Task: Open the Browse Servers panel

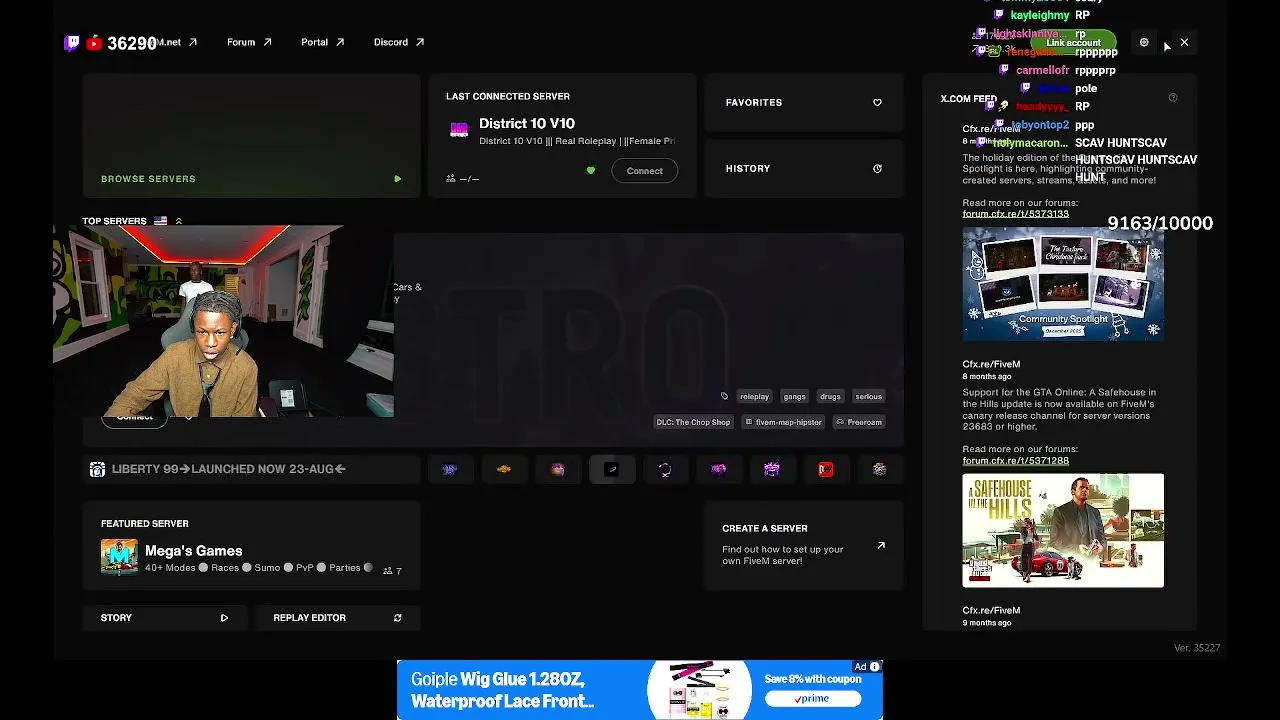Action: click(x=251, y=135)
